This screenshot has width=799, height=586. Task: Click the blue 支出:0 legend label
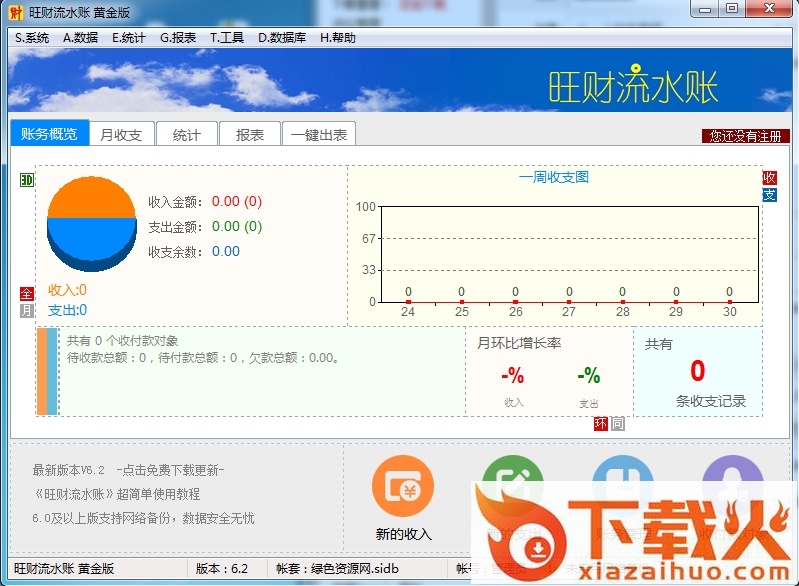click(67, 310)
